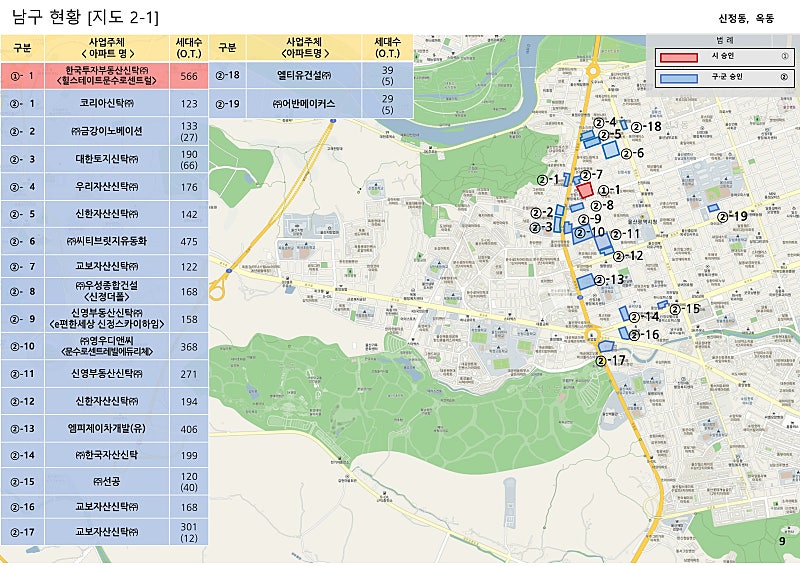Click the 코리아신탁㈜ cell

(x=107, y=104)
